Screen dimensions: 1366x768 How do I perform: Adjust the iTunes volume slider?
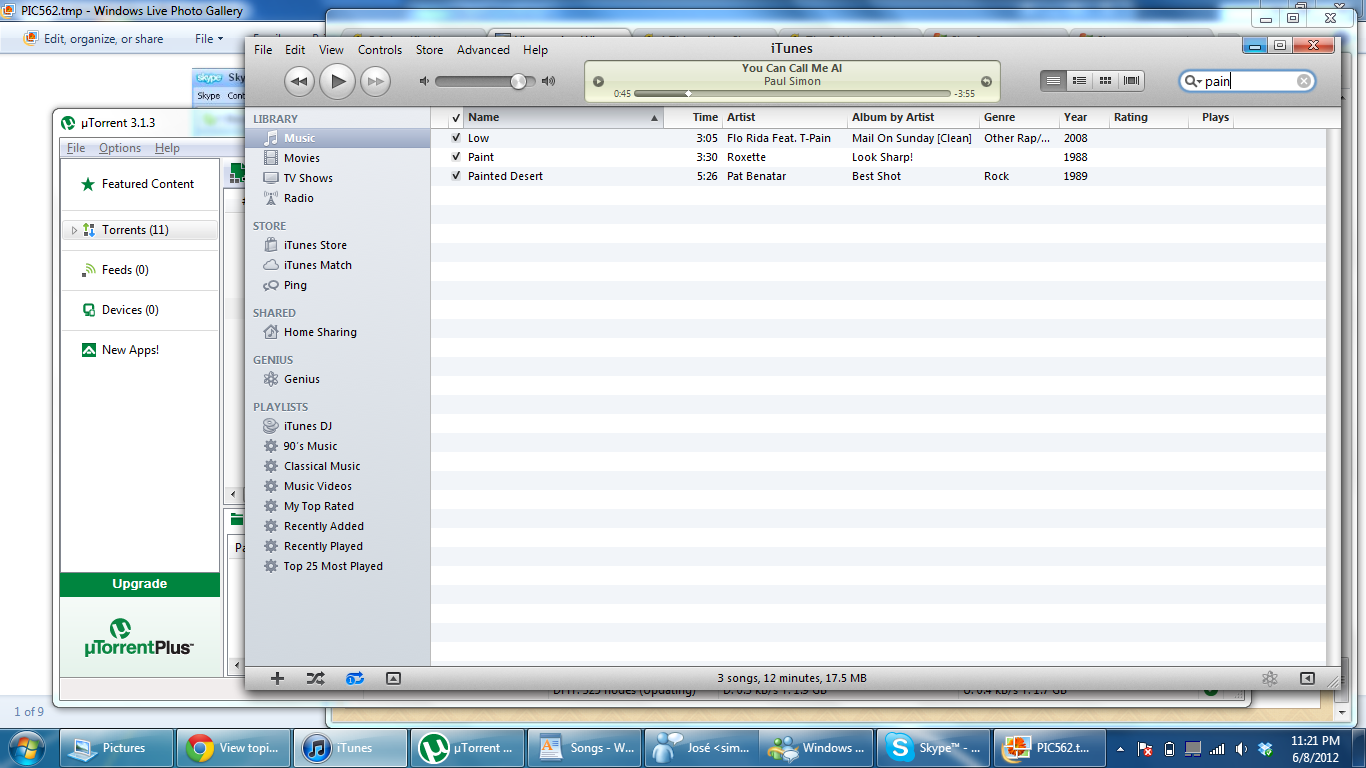(518, 81)
